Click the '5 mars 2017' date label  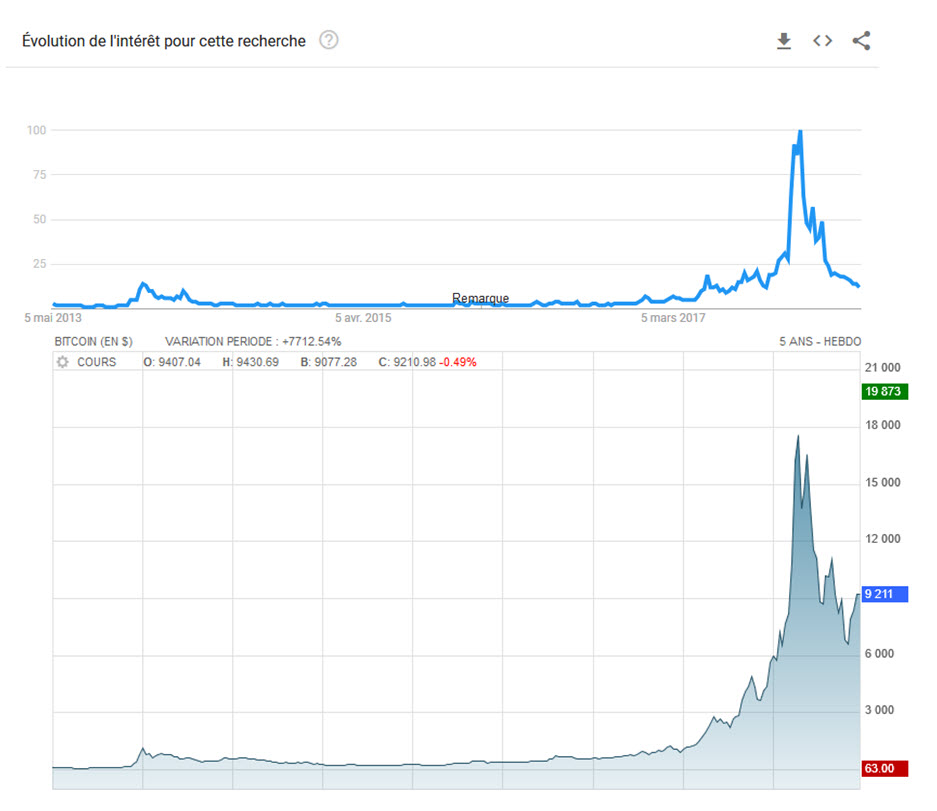coord(673,317)
